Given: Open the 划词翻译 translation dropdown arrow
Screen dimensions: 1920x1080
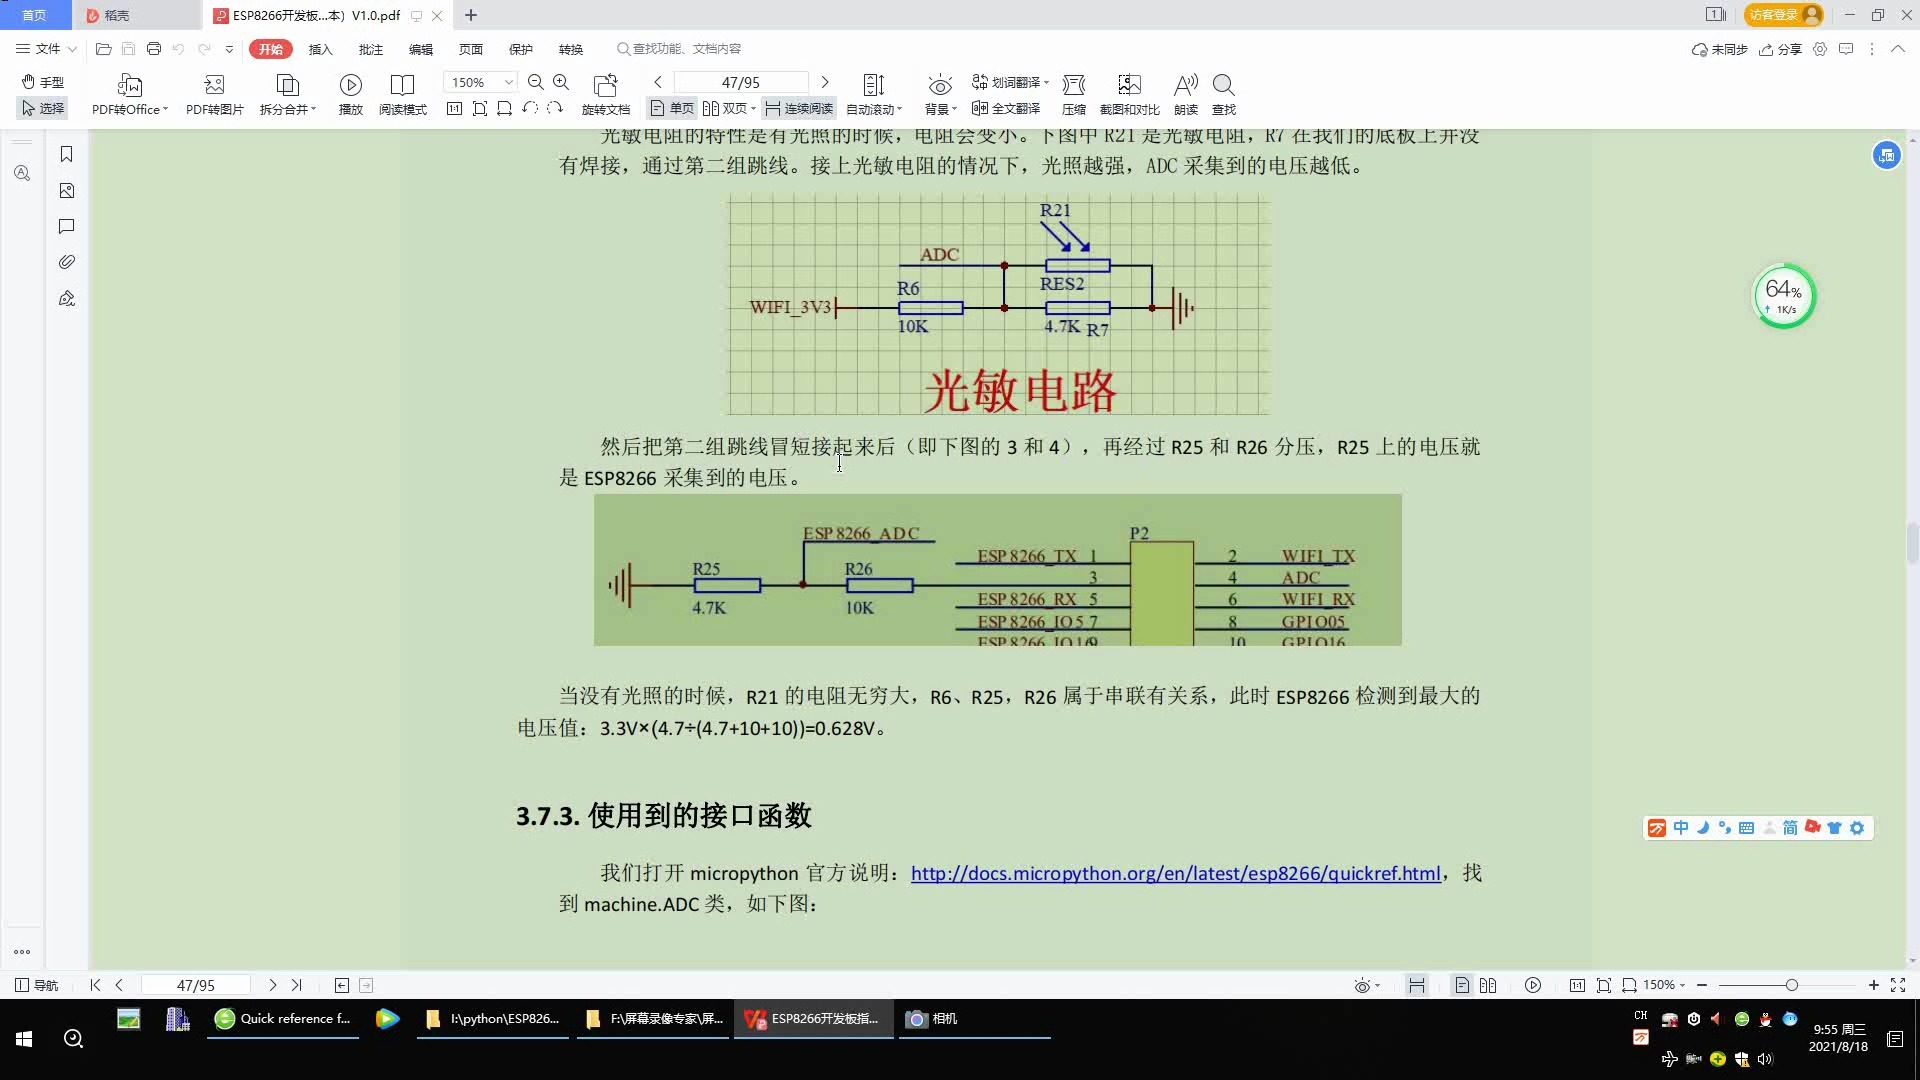Looking at the screenshot, I should click(x=1045, y=81).
